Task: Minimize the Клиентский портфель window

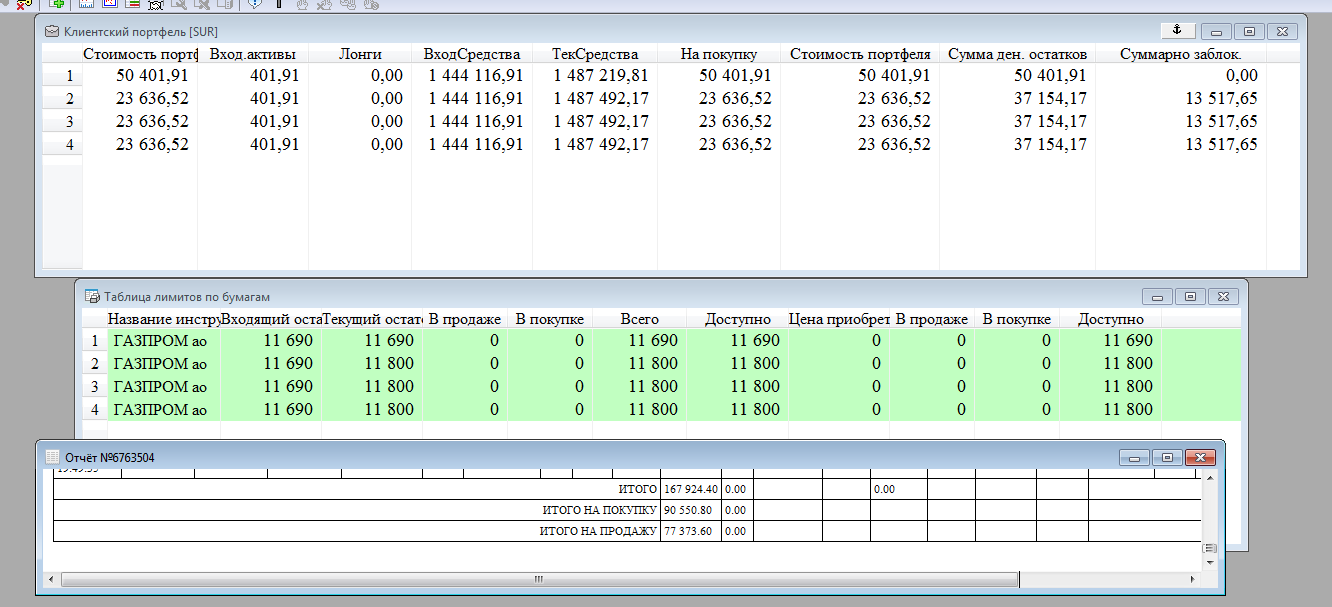Action: [1215, 31]
